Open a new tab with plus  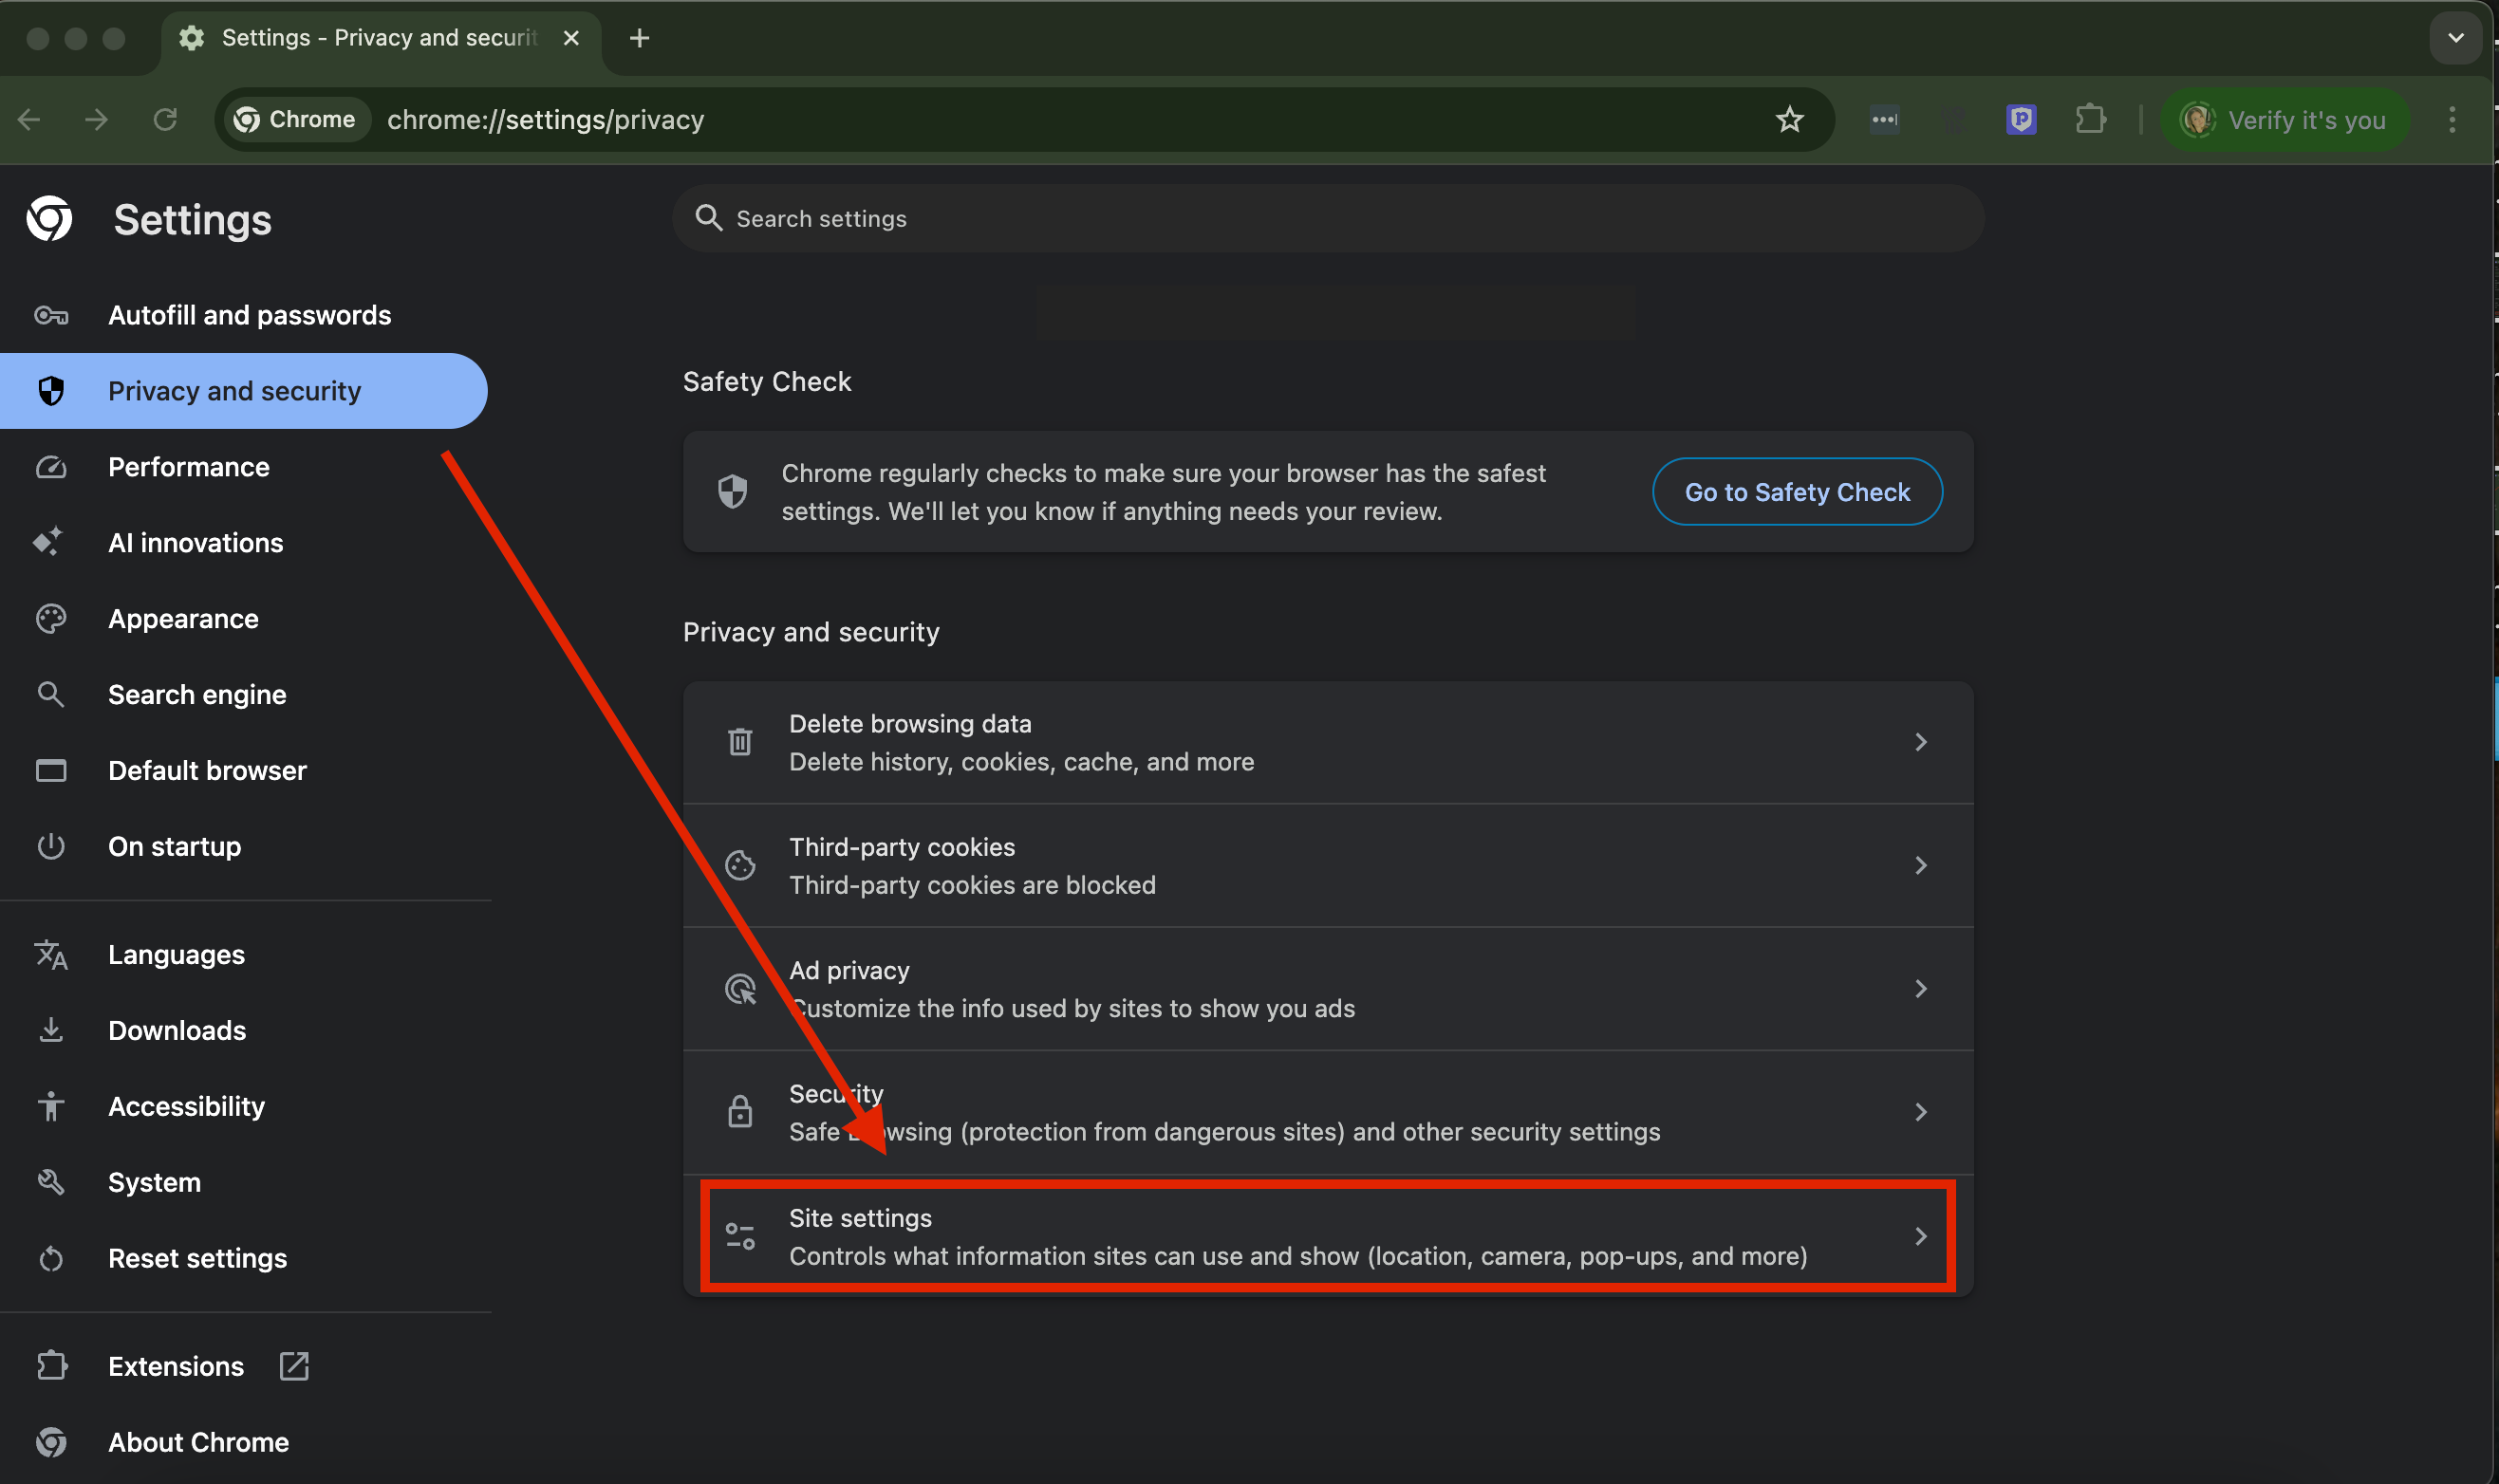click(x=639, y=38)
